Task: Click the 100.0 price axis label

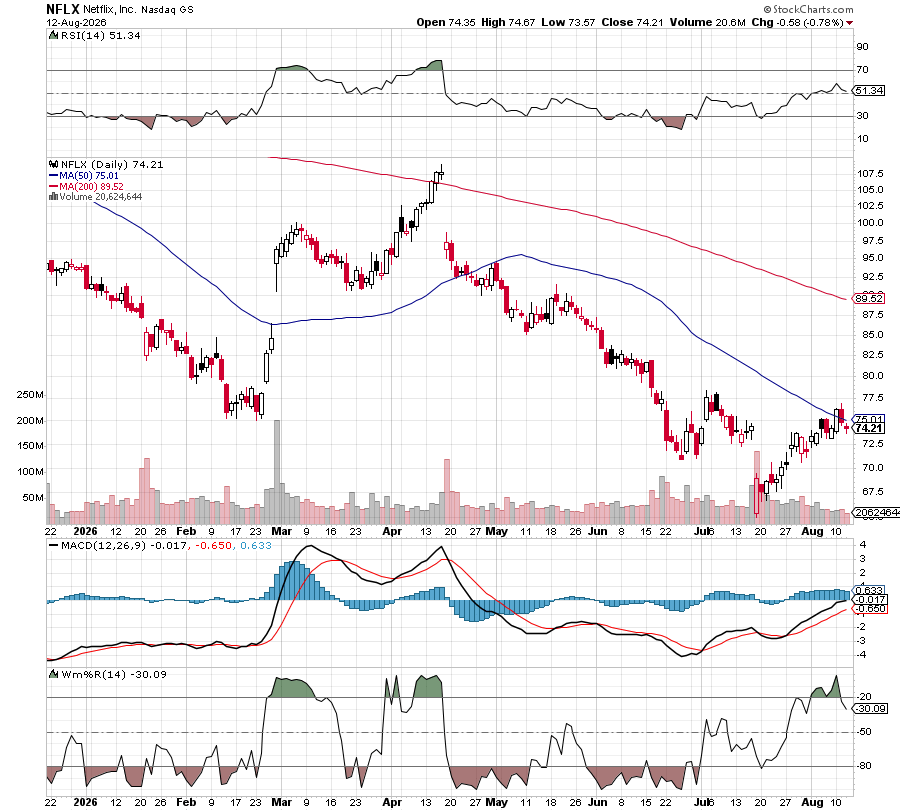Action: pyautogui.click(x=871, y=223)
